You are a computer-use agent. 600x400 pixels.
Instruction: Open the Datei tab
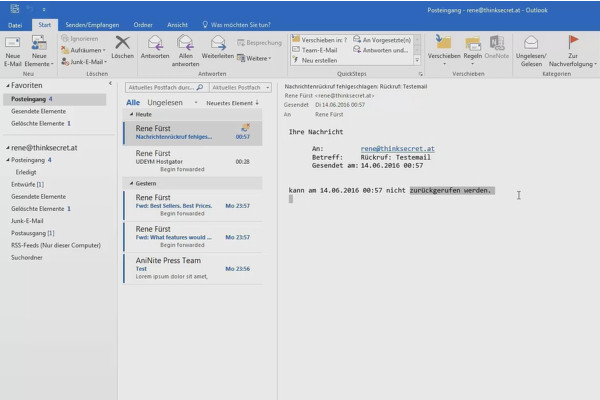(x=15, y=25)
